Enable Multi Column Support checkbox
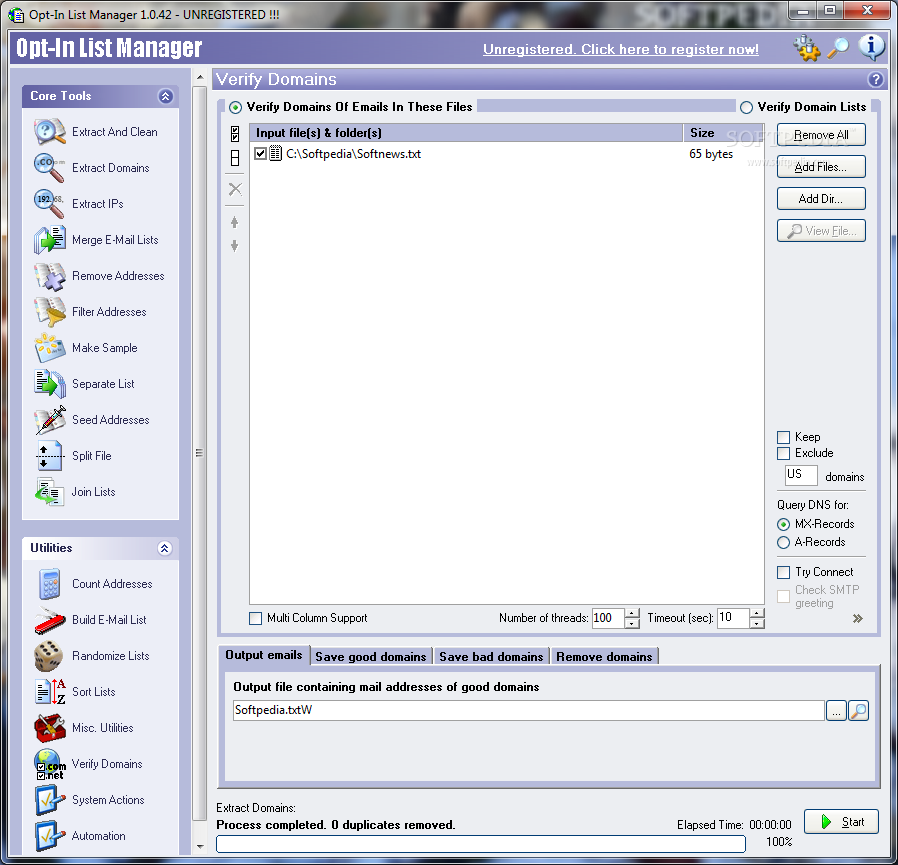Viewport: 898px width, 865px height. point(255,618)
